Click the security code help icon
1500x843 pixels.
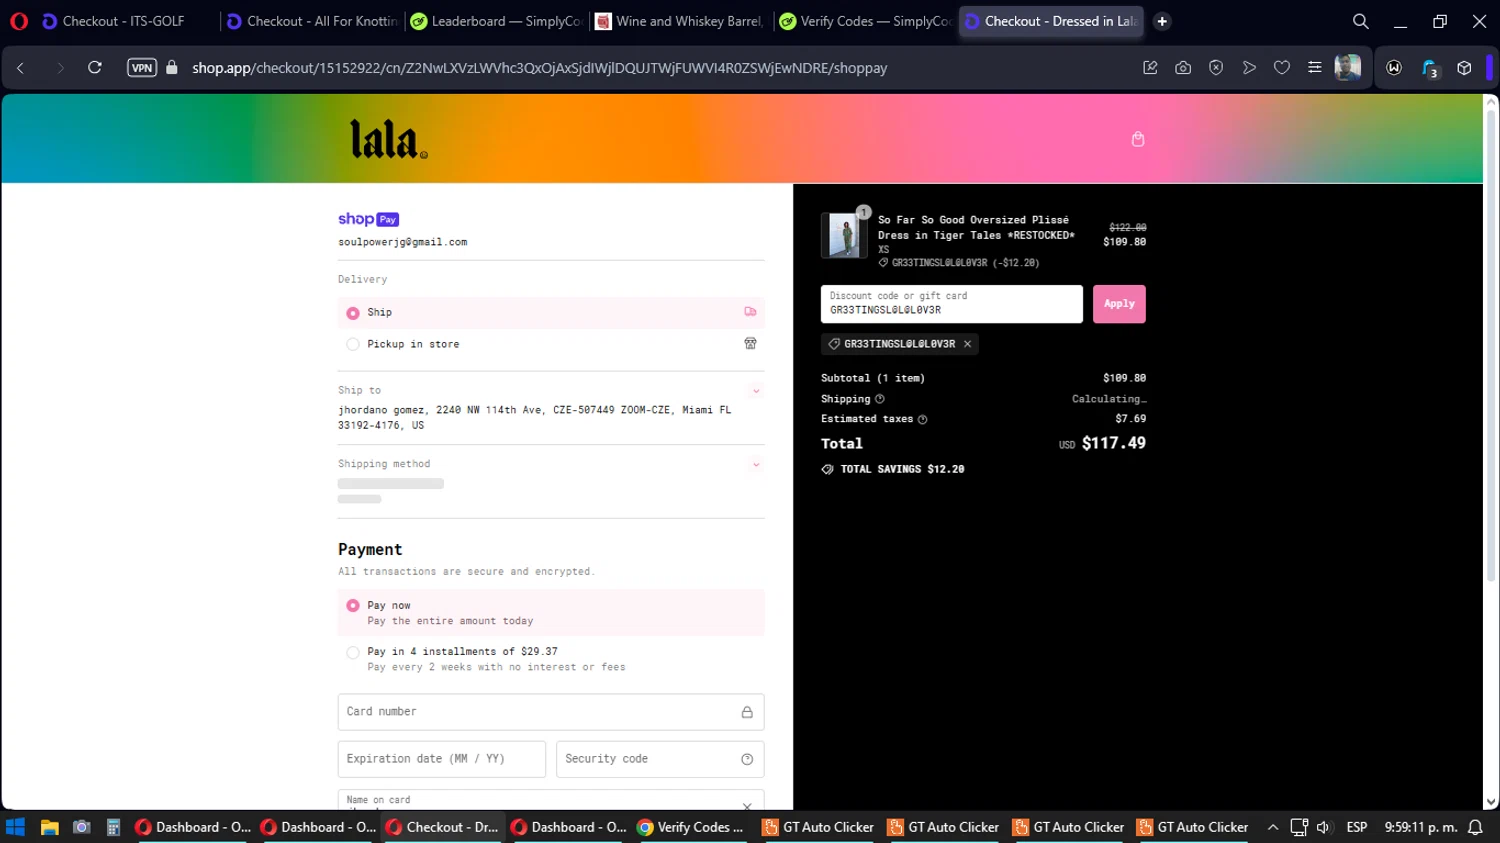tap(747, 759)
